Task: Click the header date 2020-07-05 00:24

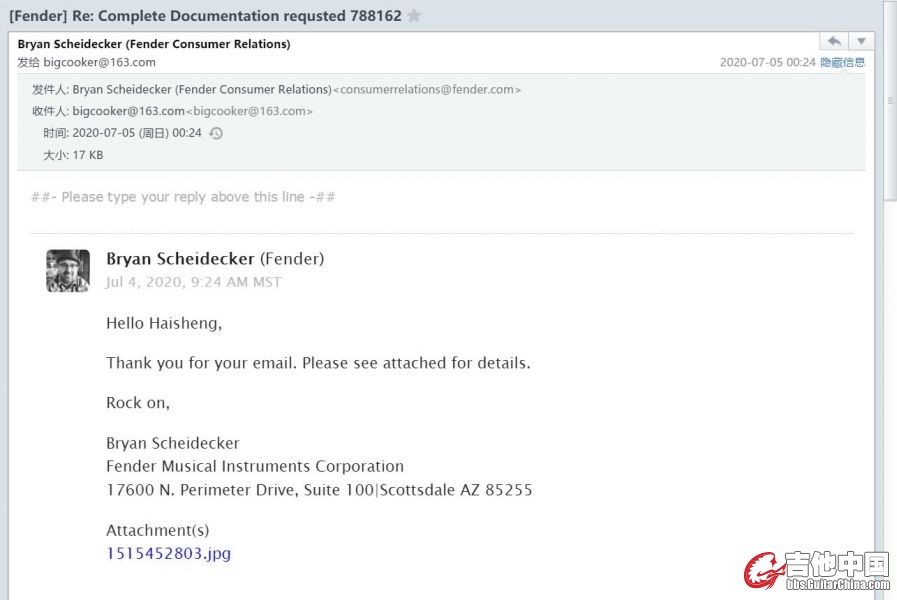Action: click(x=767, y=62)
